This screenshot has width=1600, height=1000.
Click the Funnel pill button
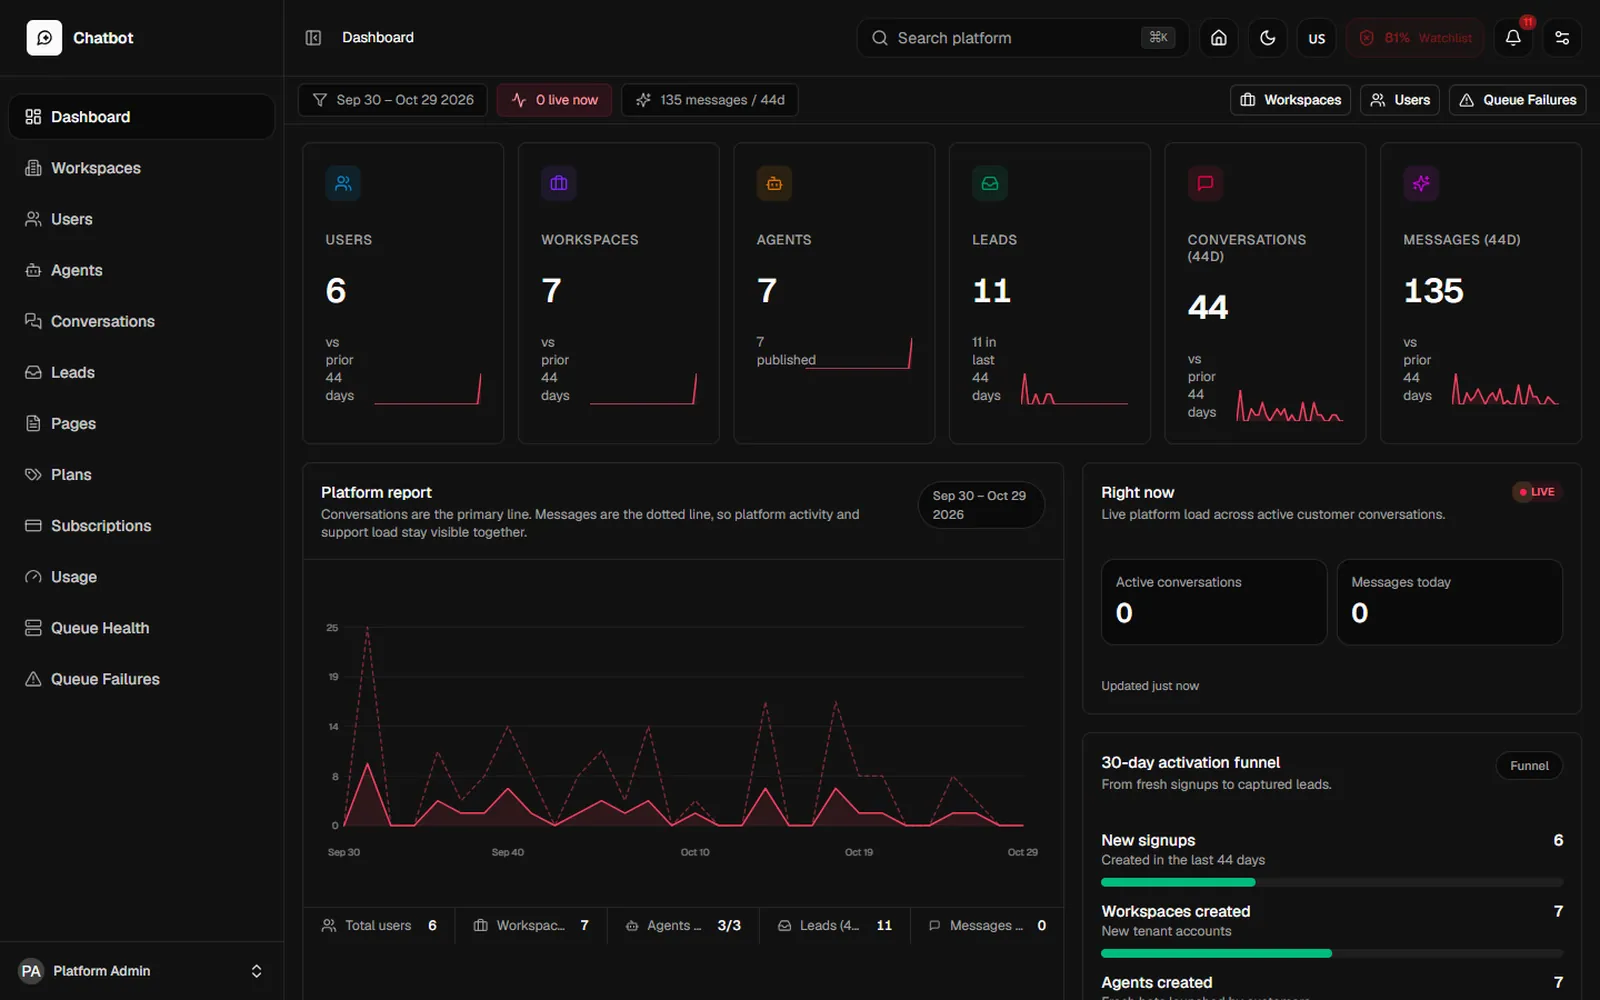click(1529, 766)
